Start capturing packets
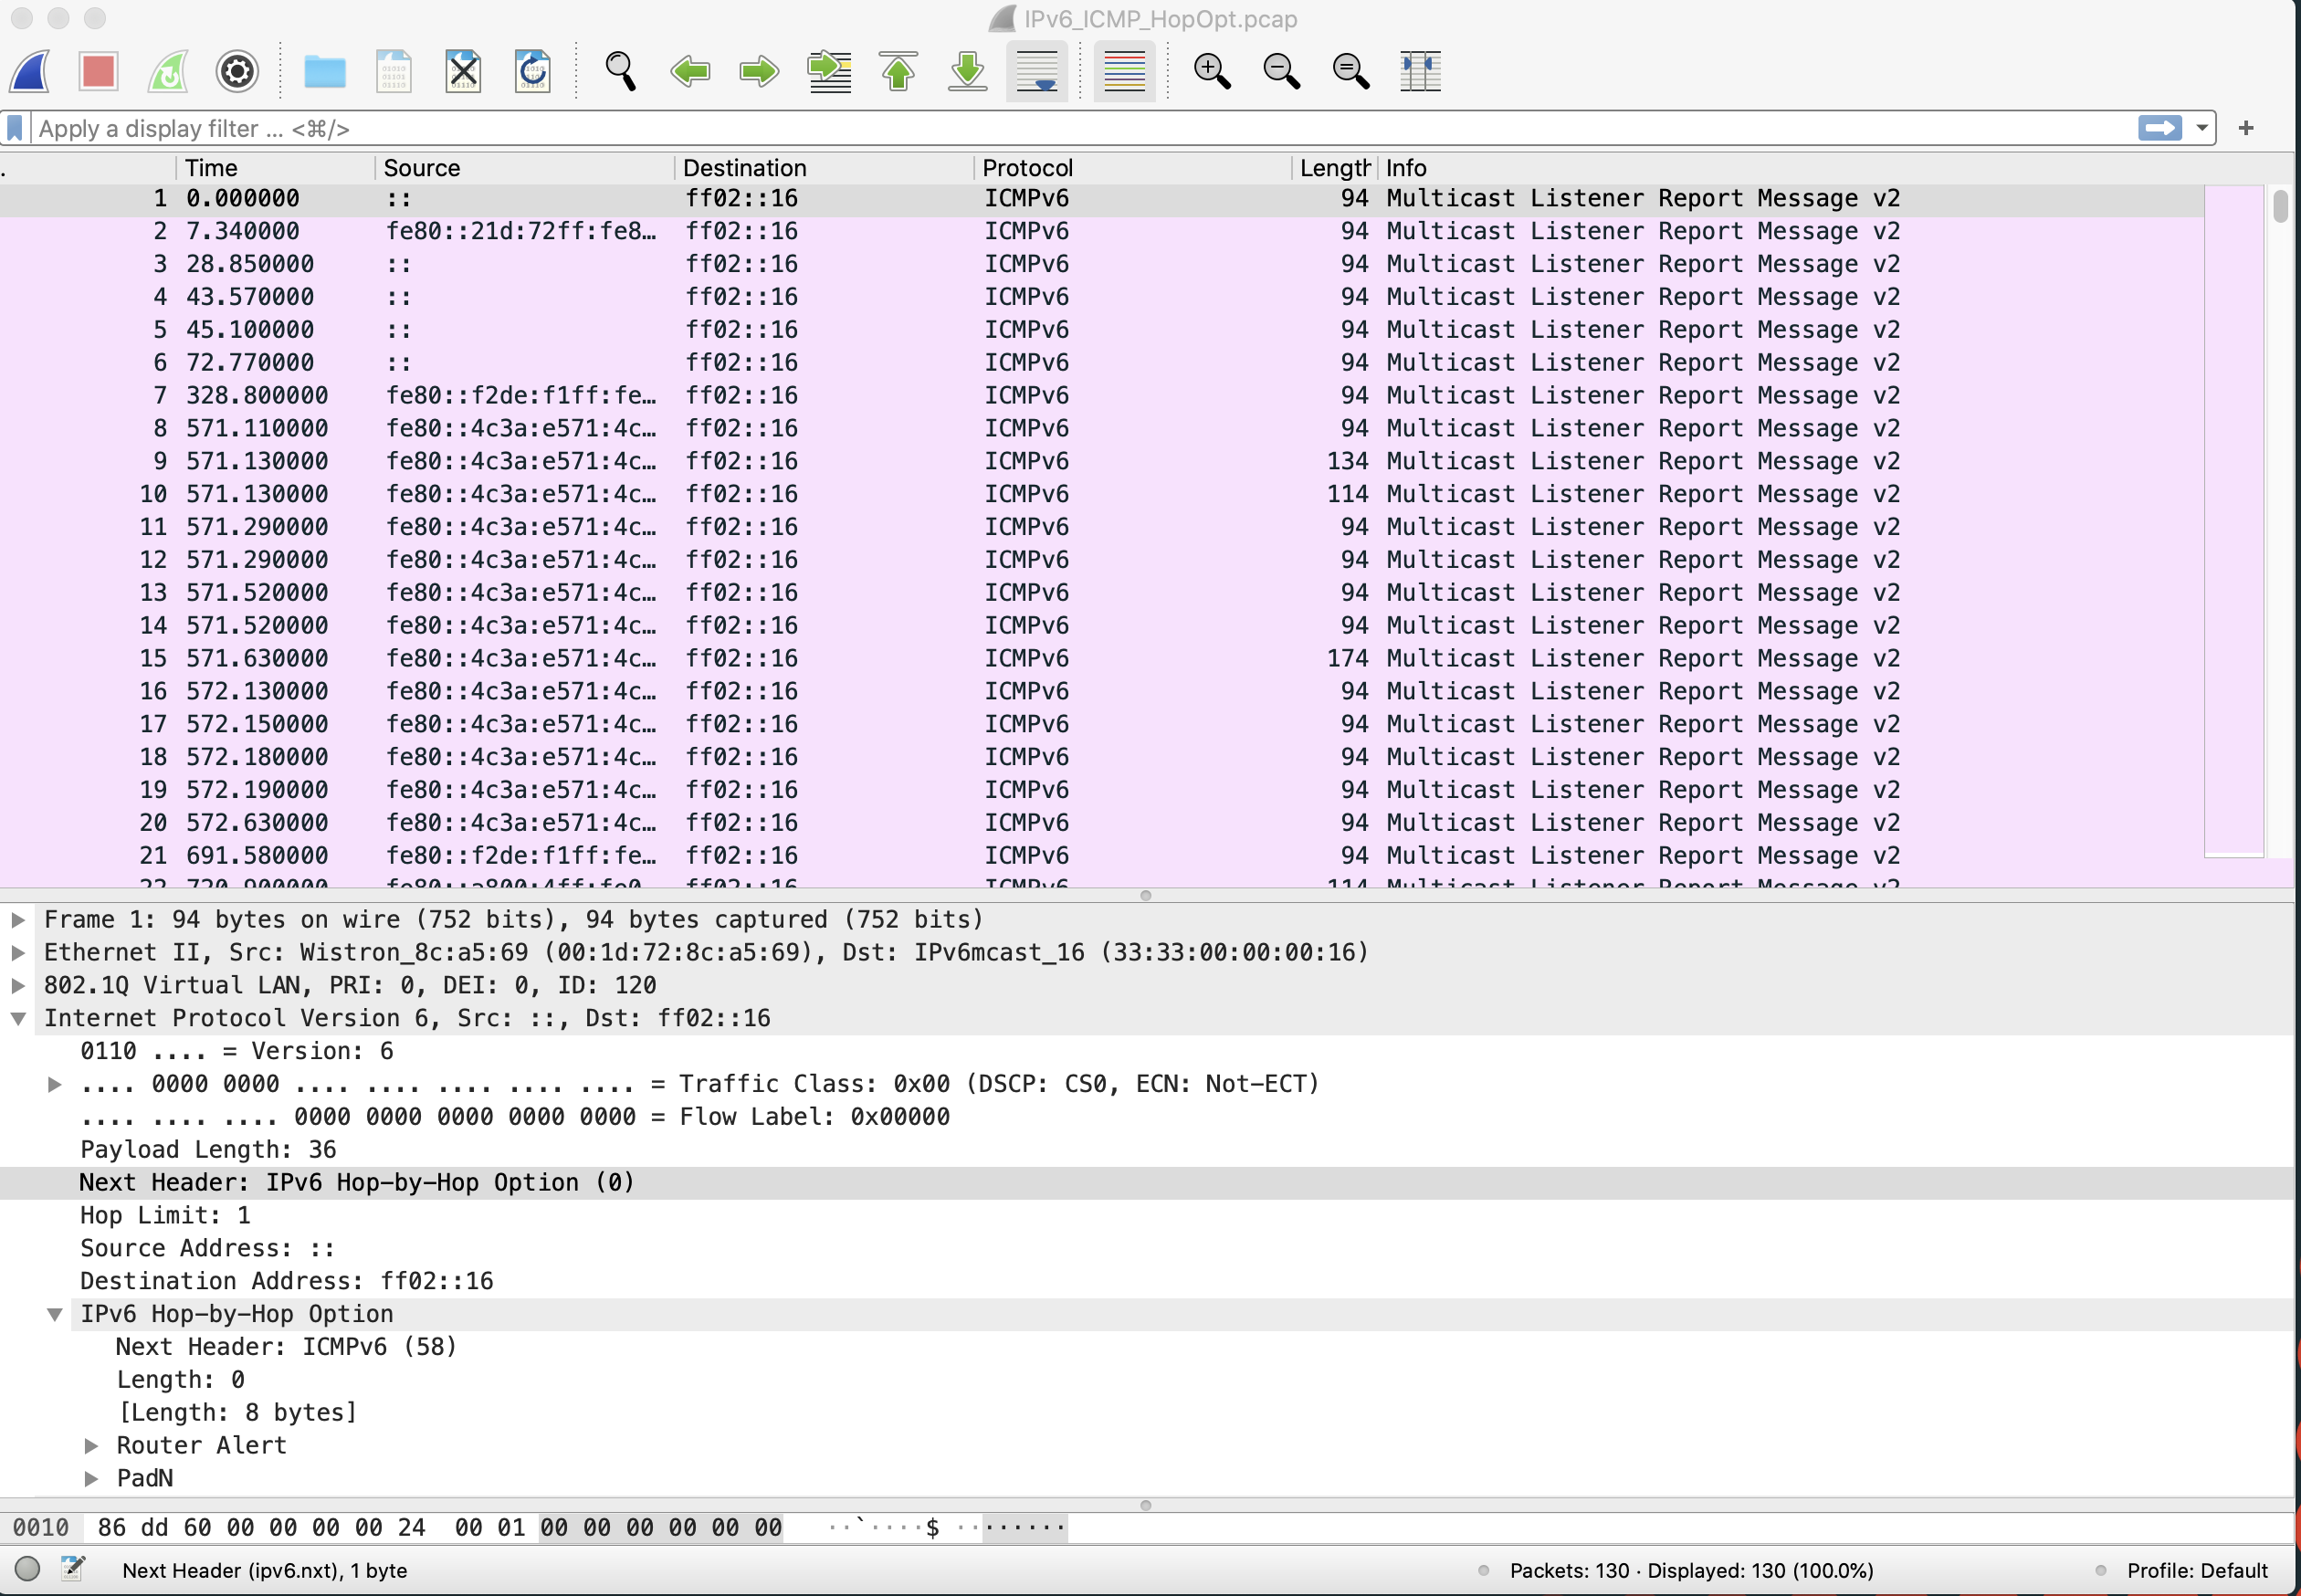The width and height of the screenshot is (2301, 1596). [x=30, y=71]
